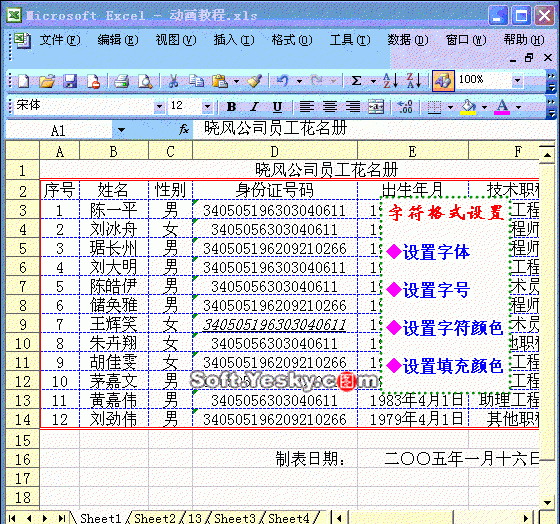Viewport: 560px width, 524px height.
Task: Click the Select All corner button
Action: [22, 150]
